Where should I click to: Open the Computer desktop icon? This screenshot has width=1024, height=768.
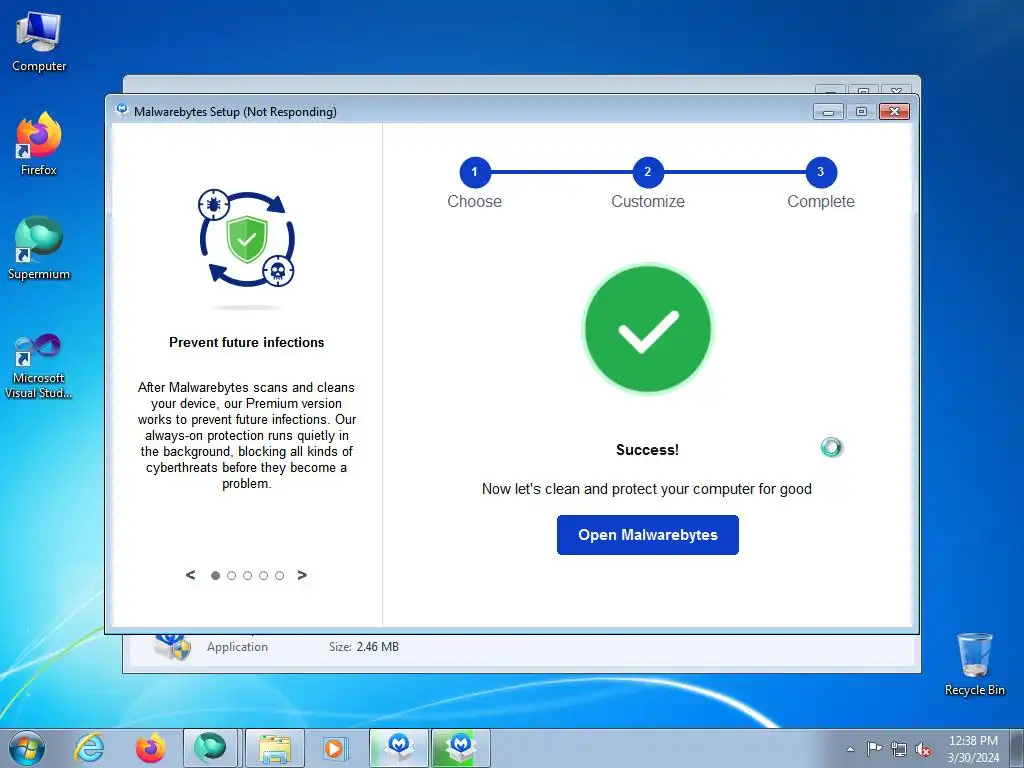pyautogui.click(x=39, y=42)
